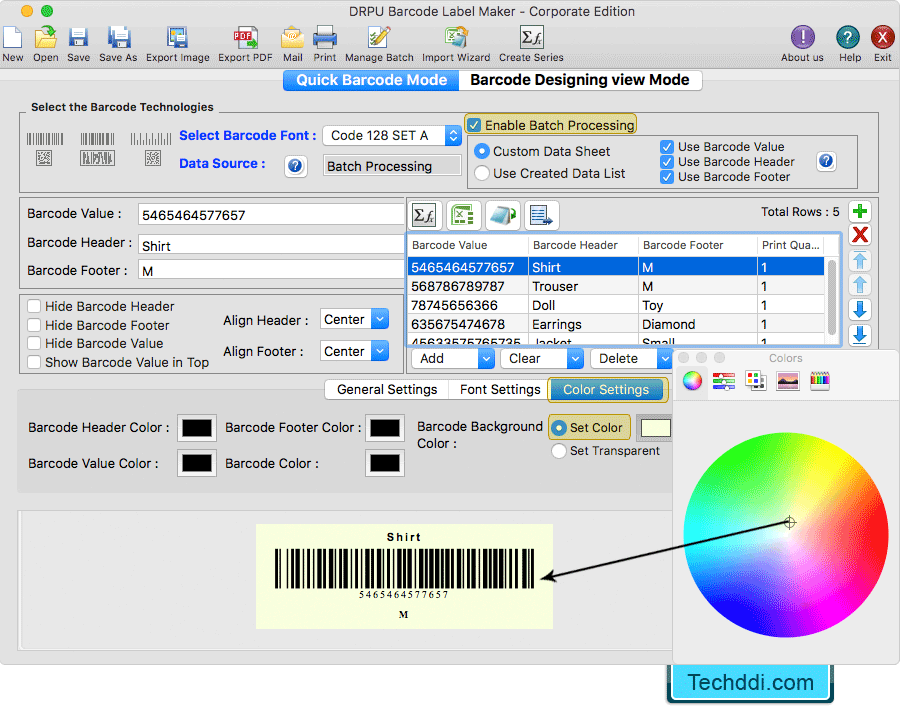The height and width of the screenshot is (706, 900).
Task: Click the Barcode Color swatch
Action: coord(385,464)
